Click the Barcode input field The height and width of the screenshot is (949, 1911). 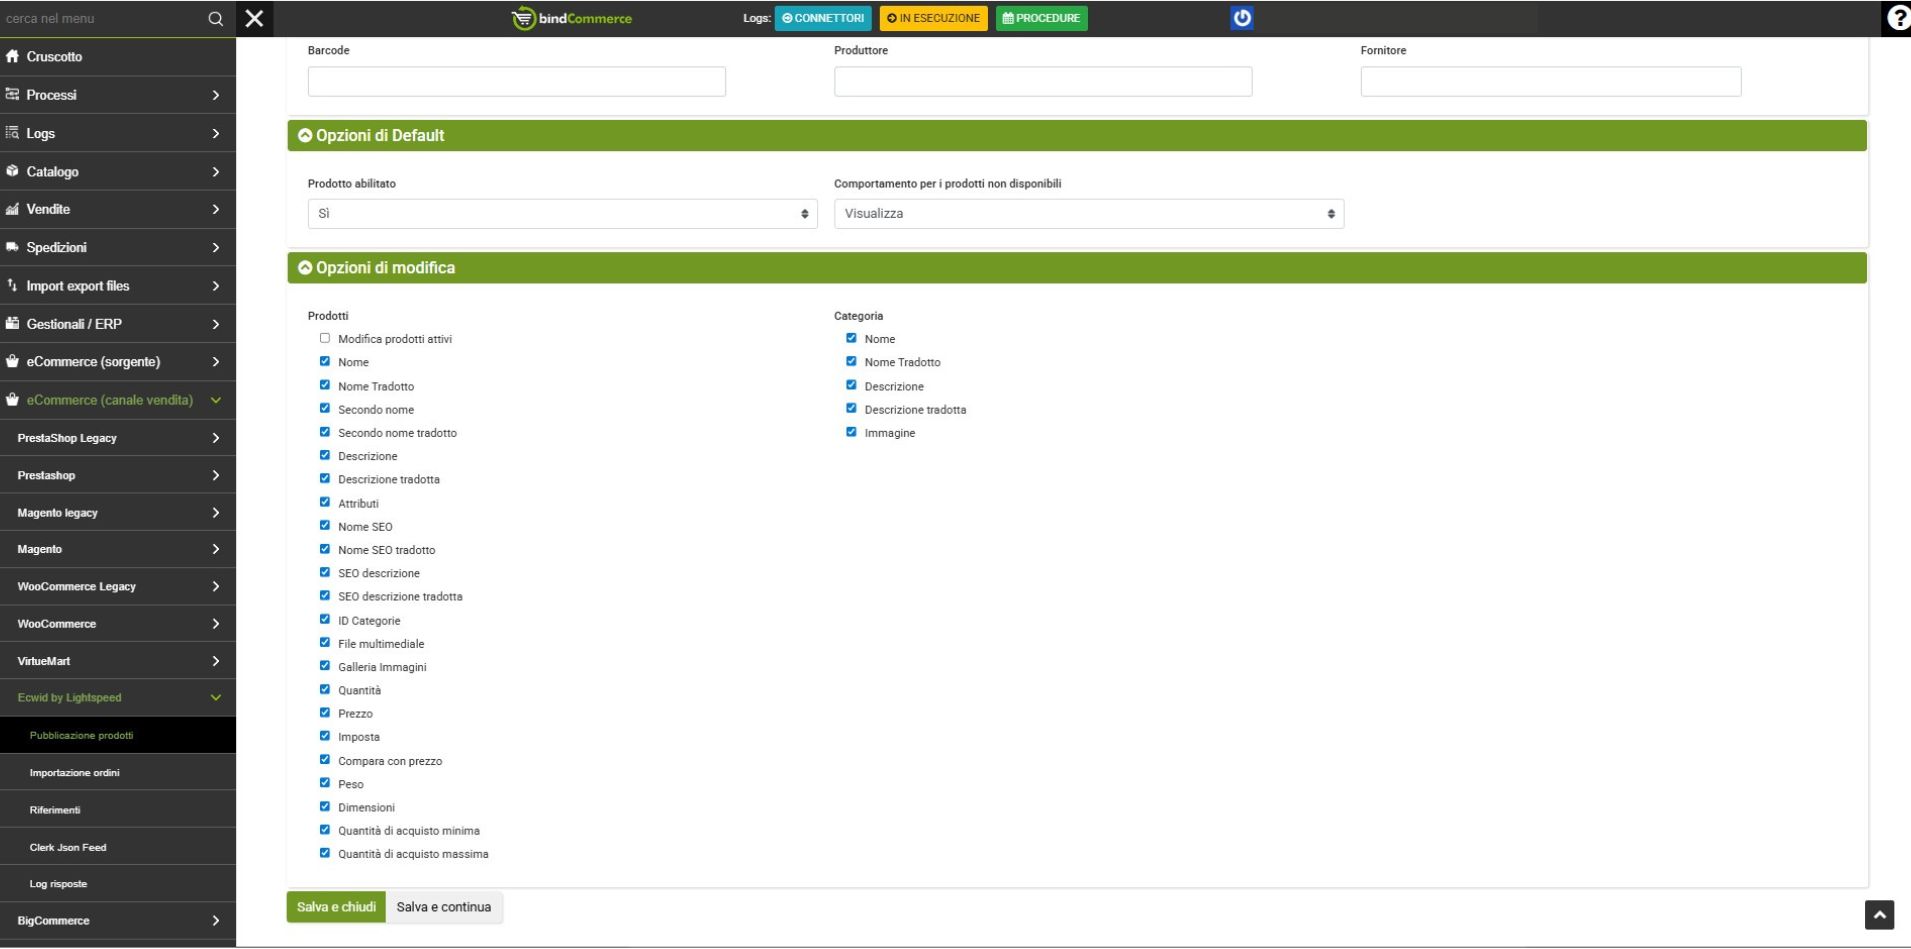(x=516, y=82)
